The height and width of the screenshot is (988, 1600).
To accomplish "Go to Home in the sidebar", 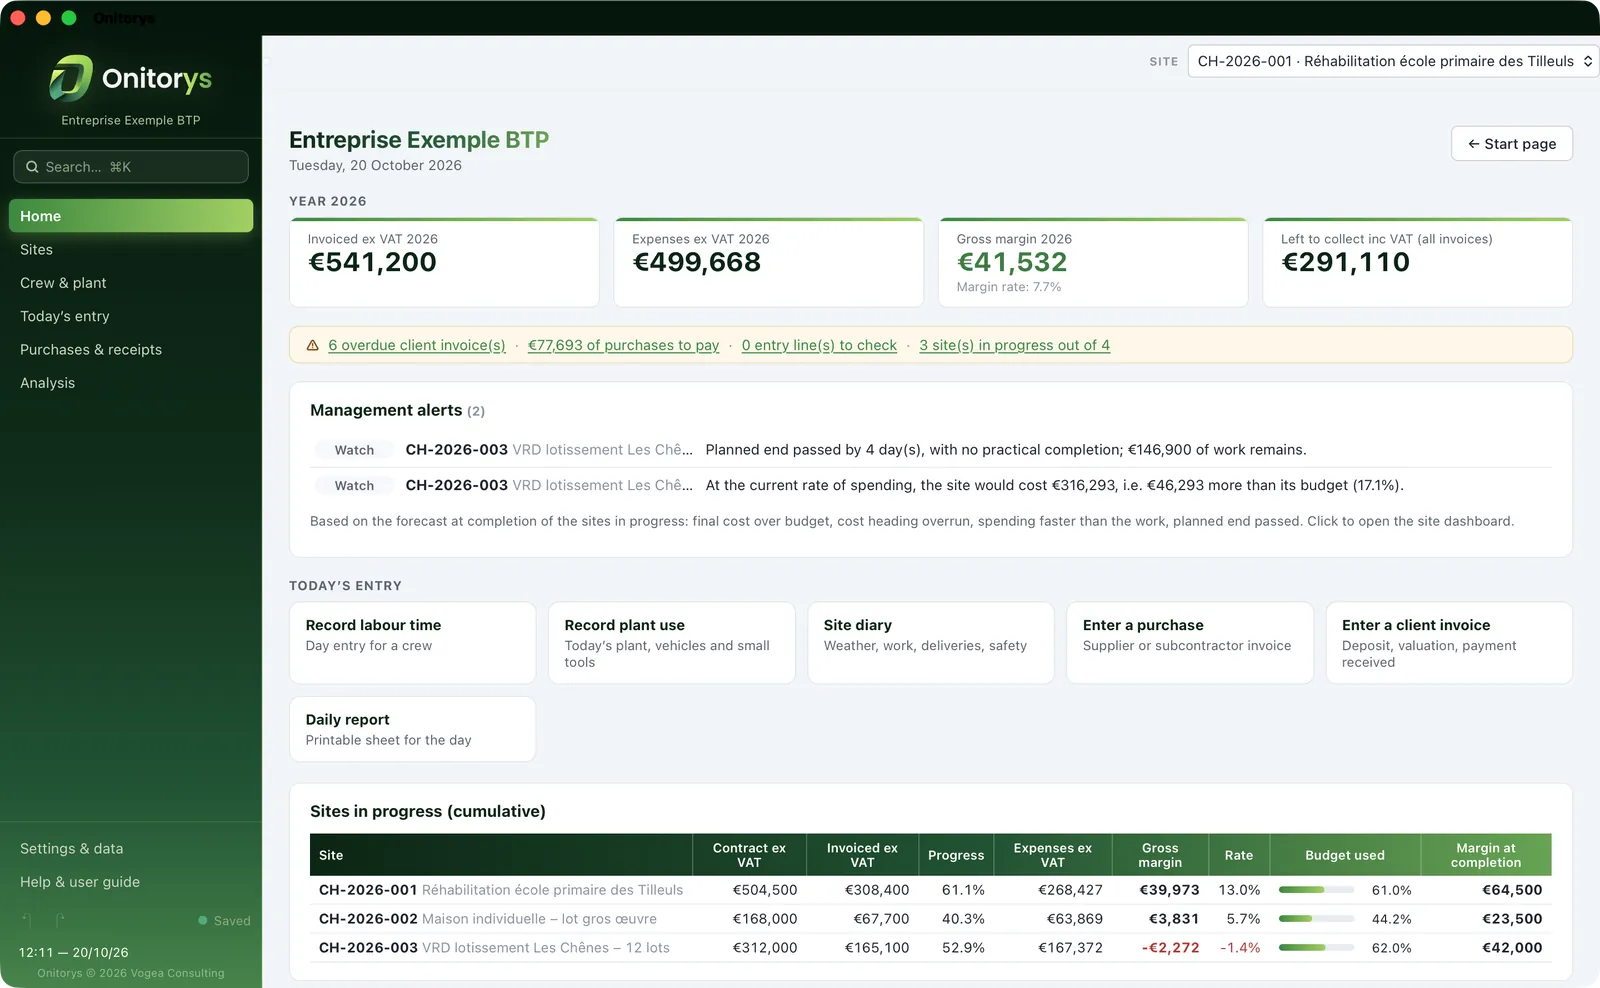I will pos(131,216).
